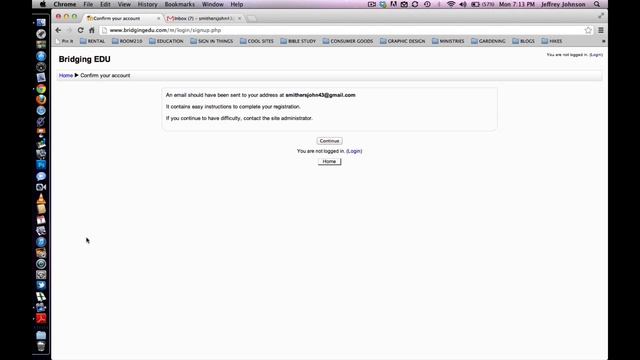Click the Pin It bookmarklet
The image size is (640, 360).
64,41
